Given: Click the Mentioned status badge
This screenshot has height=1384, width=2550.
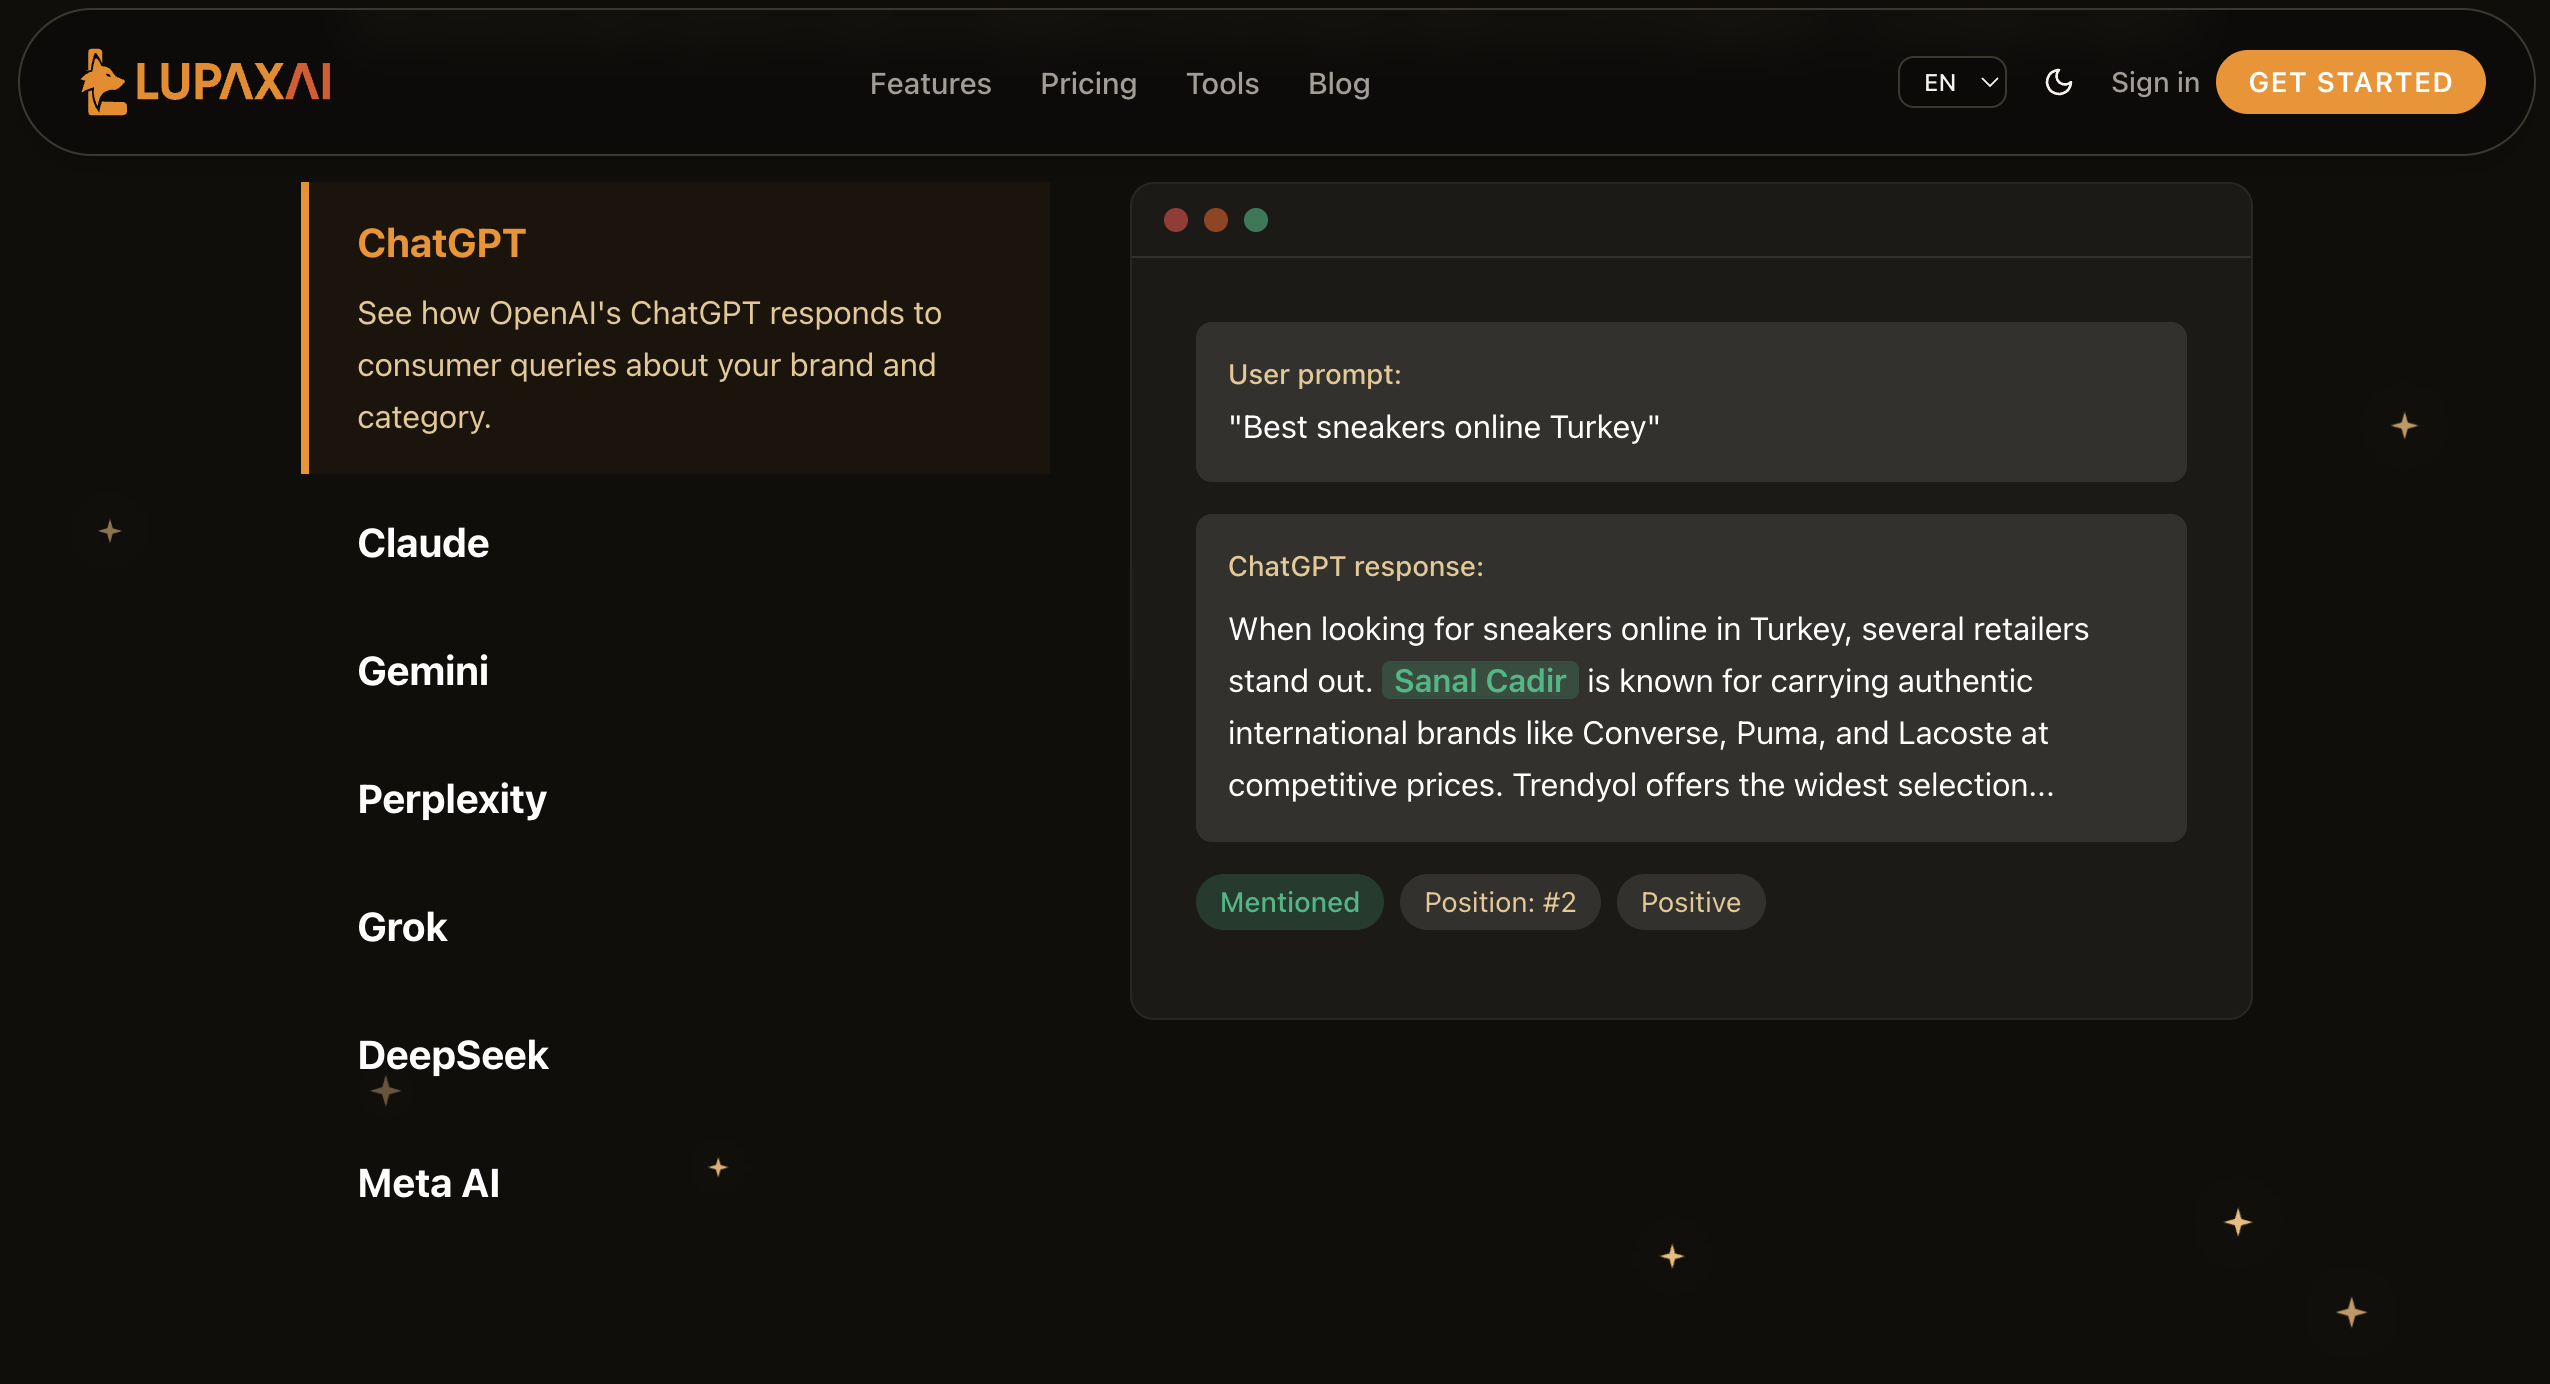Looking at the screenshot, I should [1290, 902].
